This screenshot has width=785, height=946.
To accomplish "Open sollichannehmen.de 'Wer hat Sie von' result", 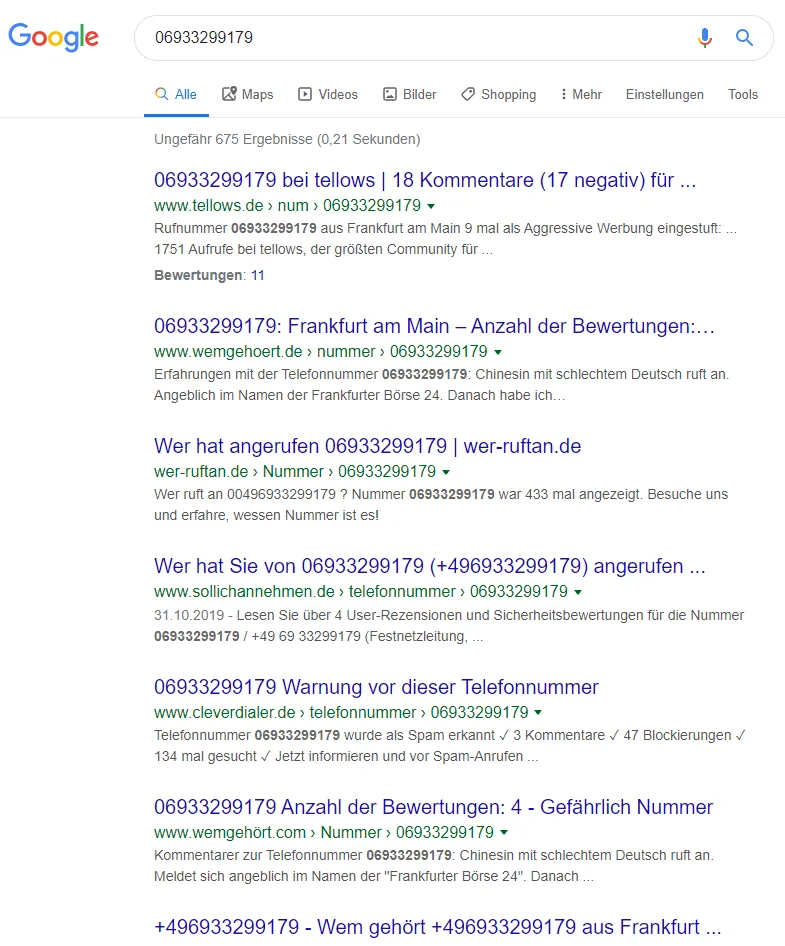I will pyautogui.click(x=430, y=566).
